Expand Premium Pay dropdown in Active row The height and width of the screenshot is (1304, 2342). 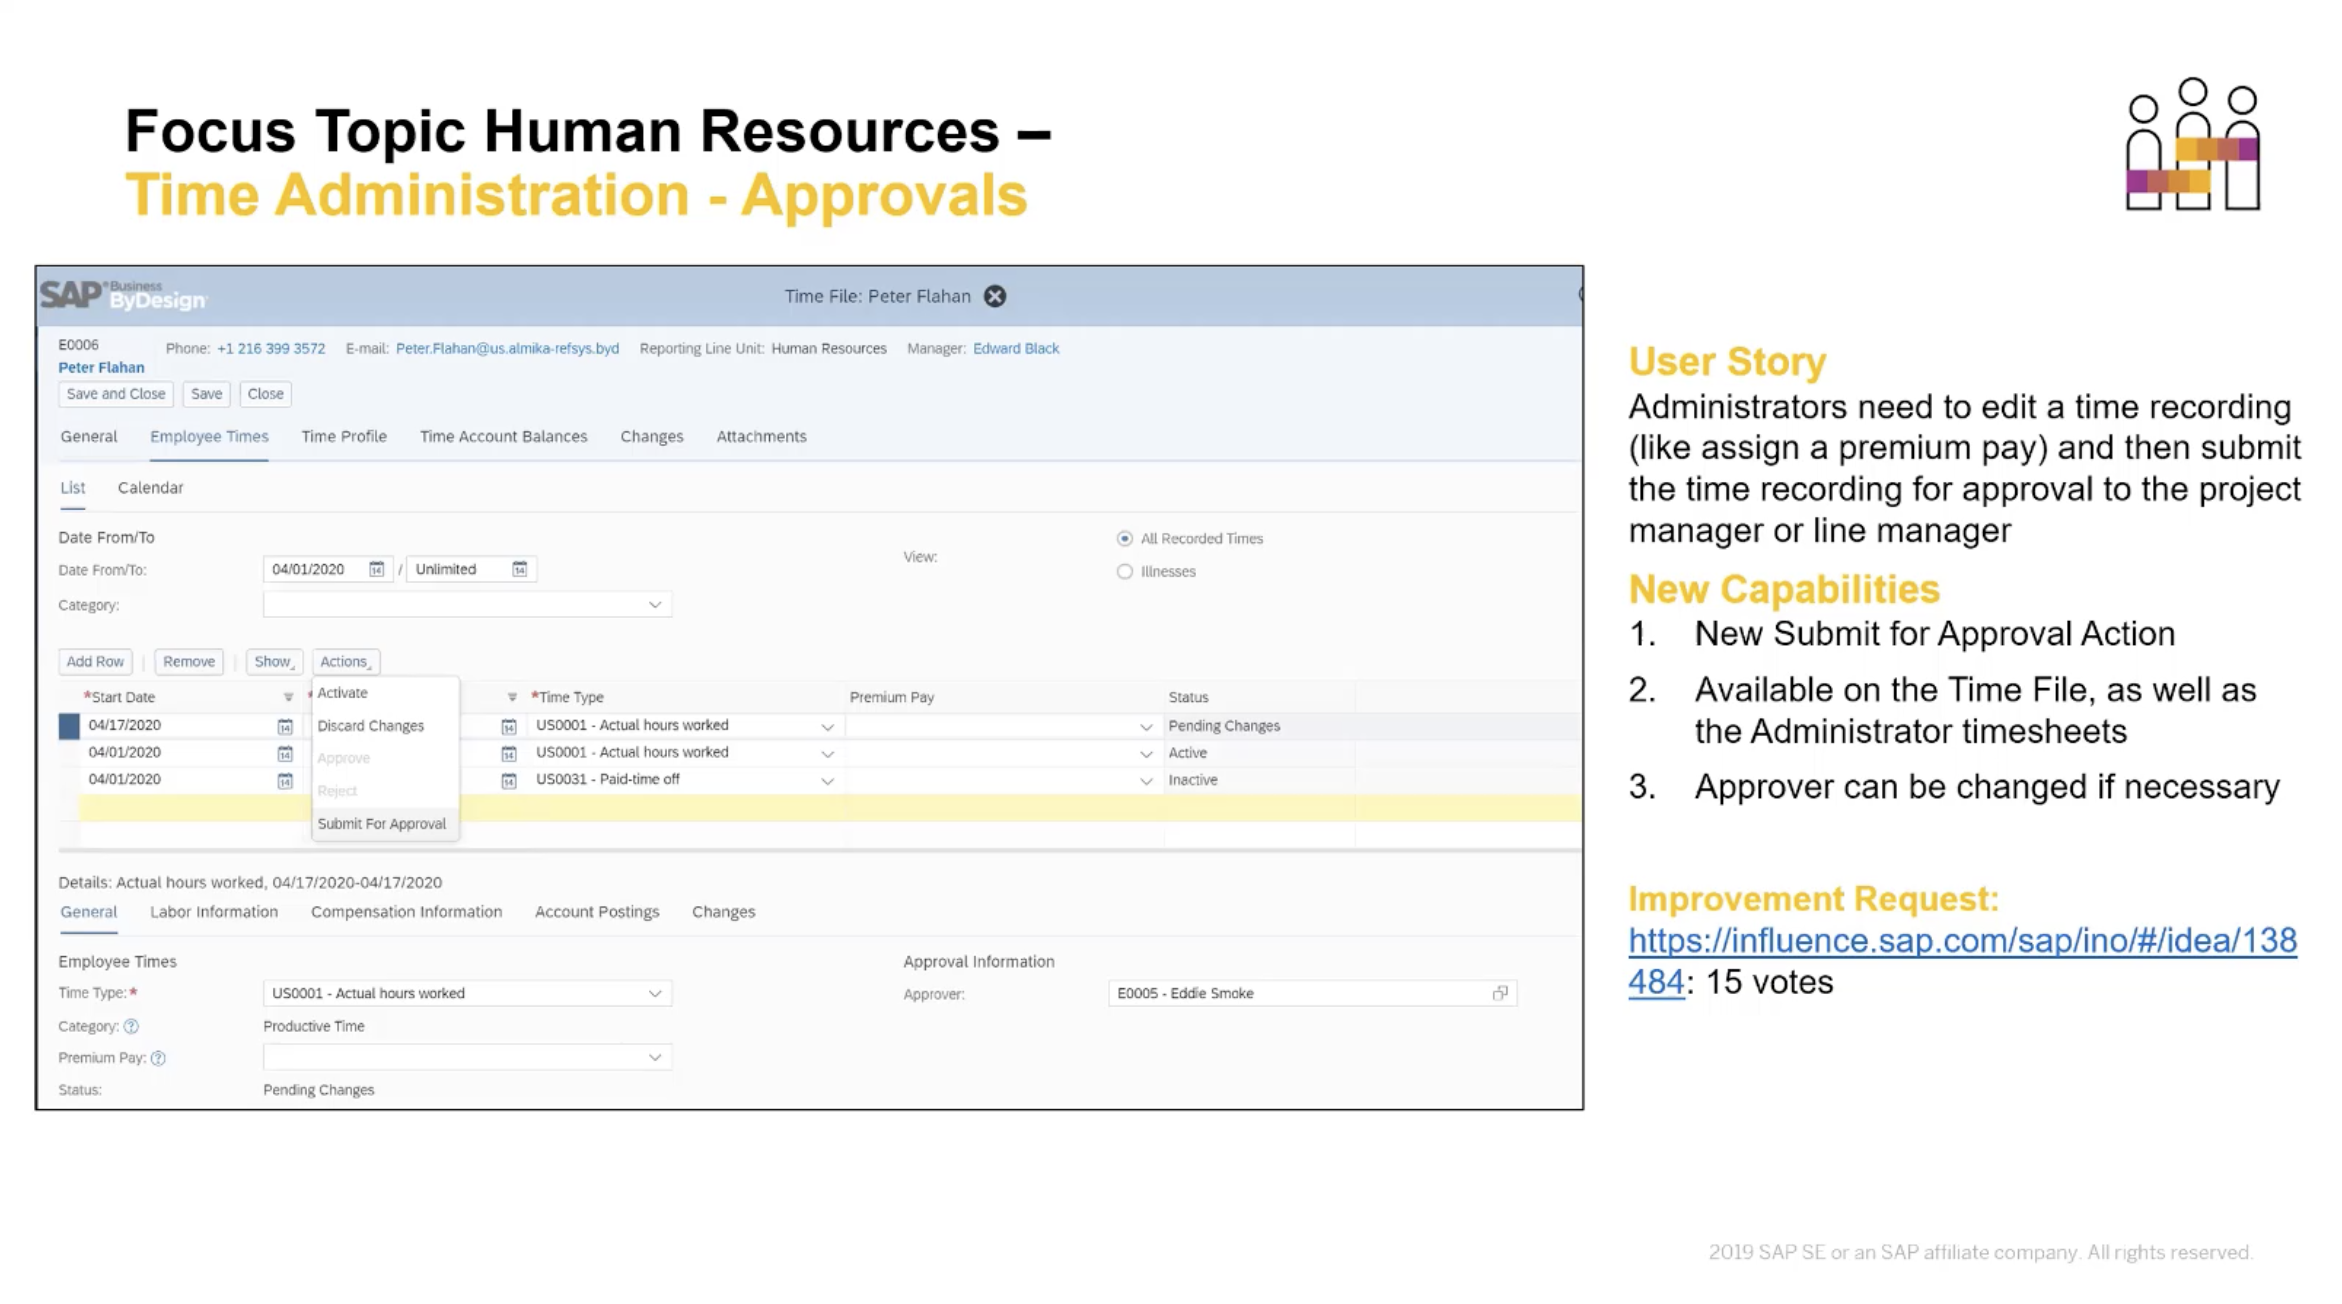1146,753
